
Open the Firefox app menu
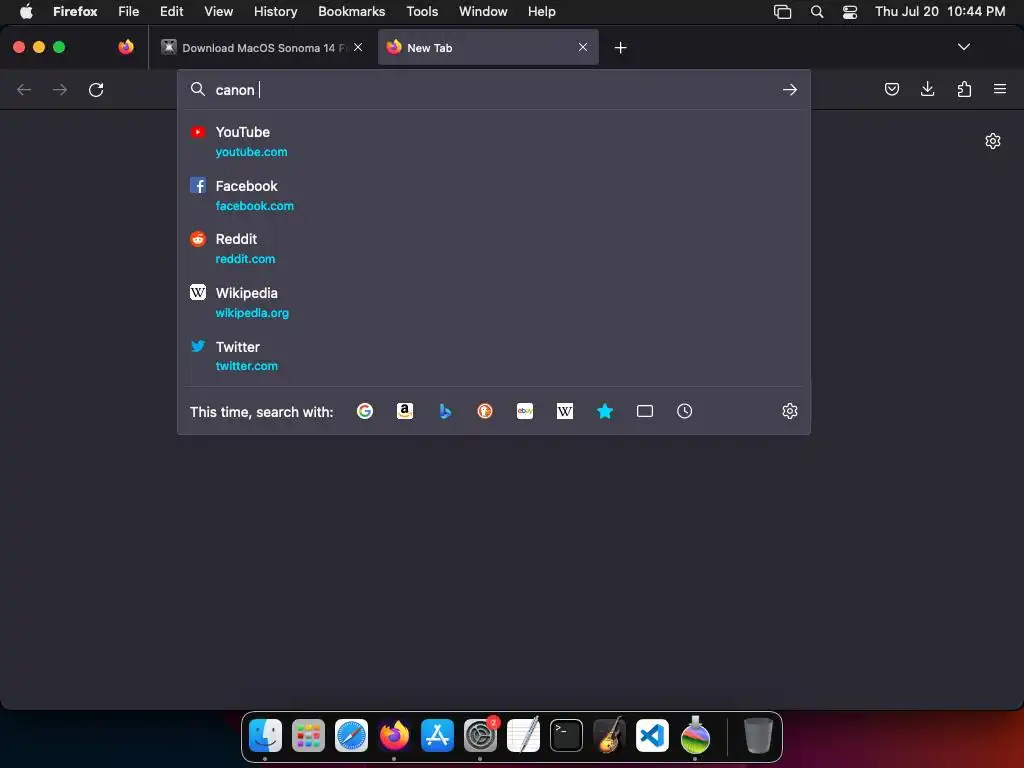click(x=75, y=11)
